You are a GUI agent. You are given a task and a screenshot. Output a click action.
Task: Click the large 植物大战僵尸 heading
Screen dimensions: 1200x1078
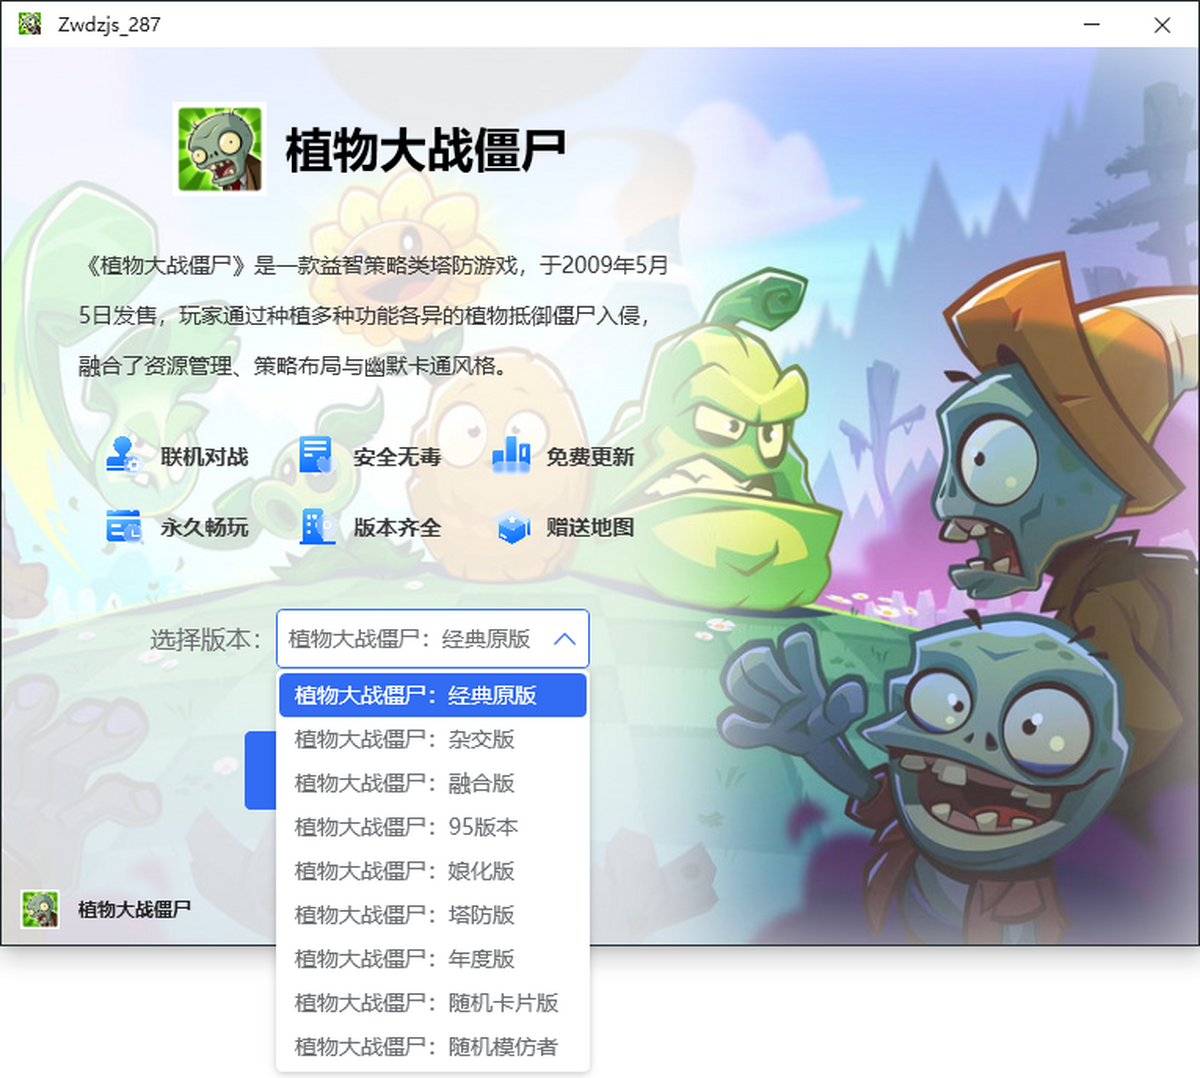pos(426,151)
